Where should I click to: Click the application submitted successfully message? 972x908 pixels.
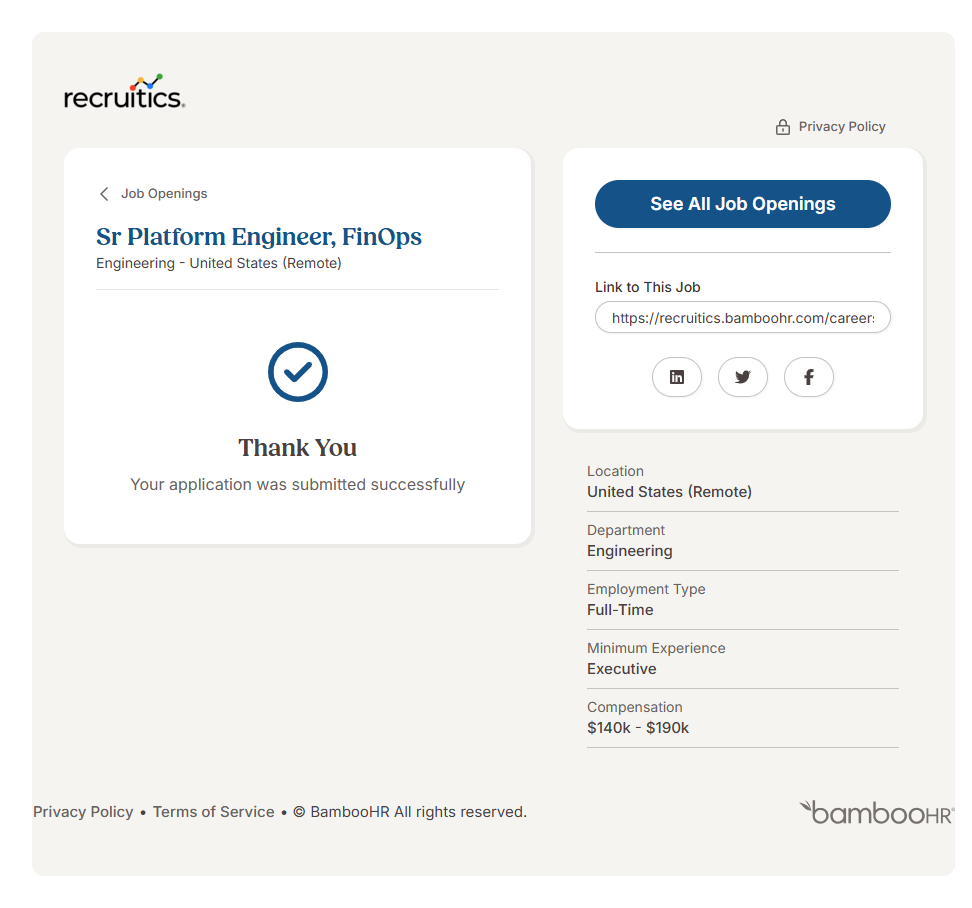298,485
